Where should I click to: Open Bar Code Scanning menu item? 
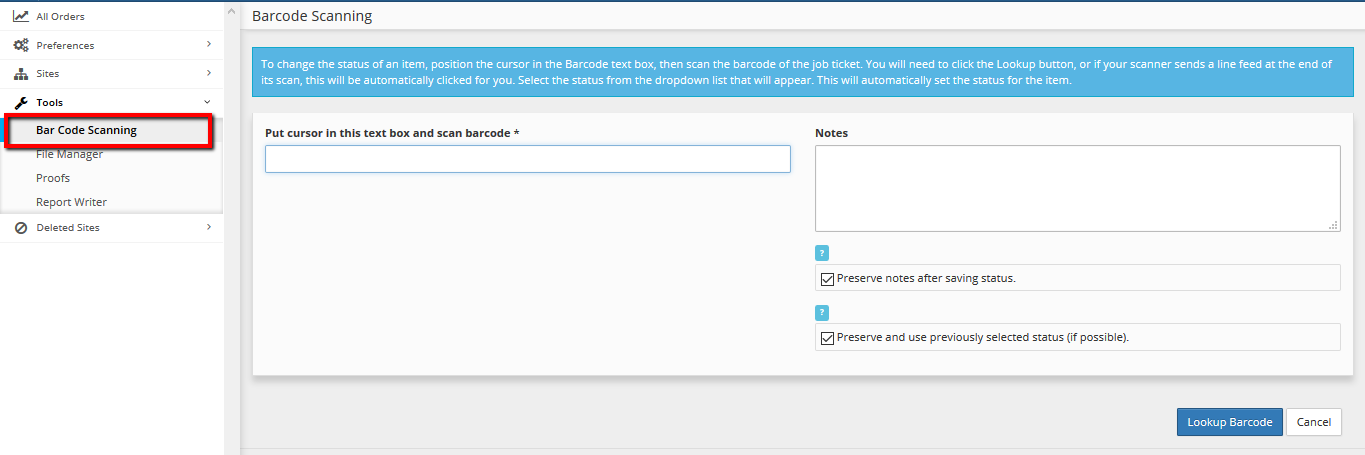(86, 130)
